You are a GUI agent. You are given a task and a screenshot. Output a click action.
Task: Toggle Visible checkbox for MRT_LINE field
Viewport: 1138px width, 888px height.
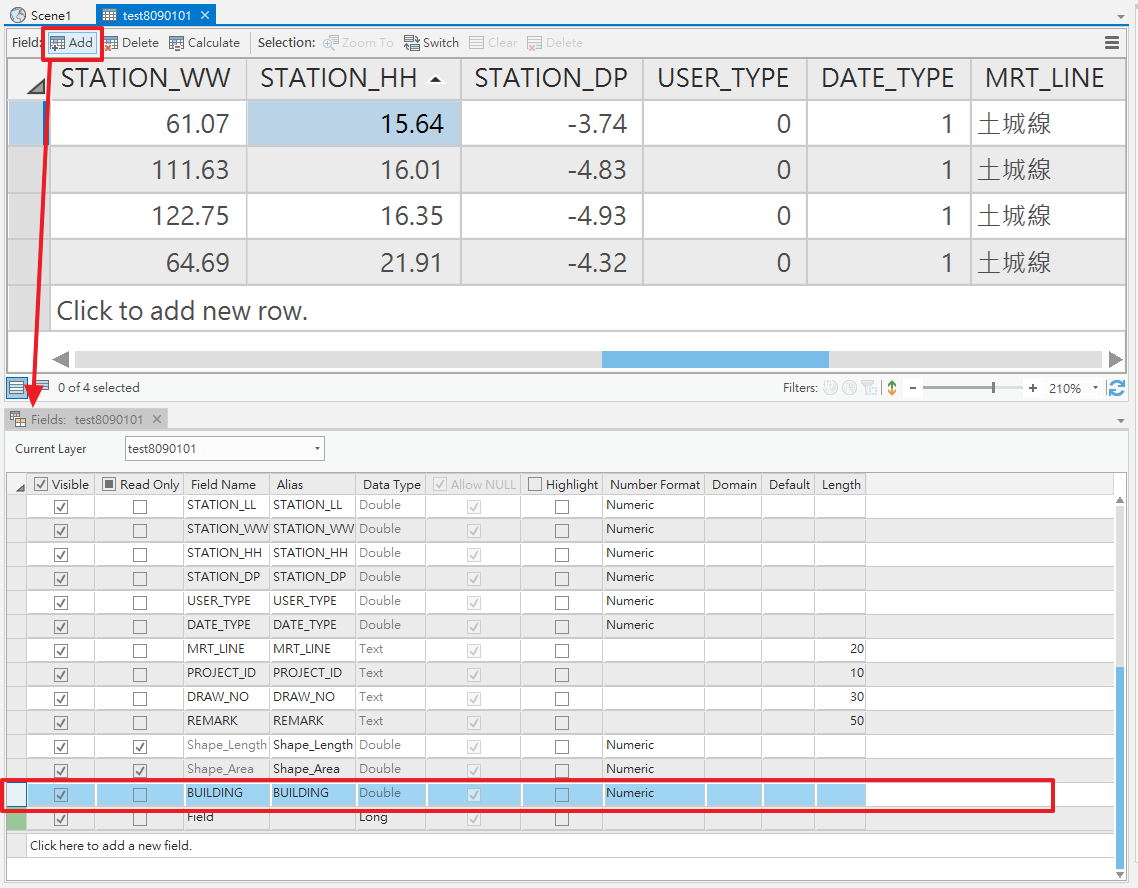61,651
